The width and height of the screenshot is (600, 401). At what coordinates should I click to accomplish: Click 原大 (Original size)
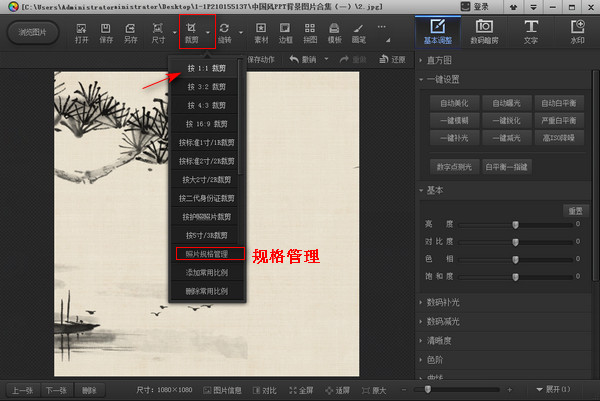tap(374, 390)
